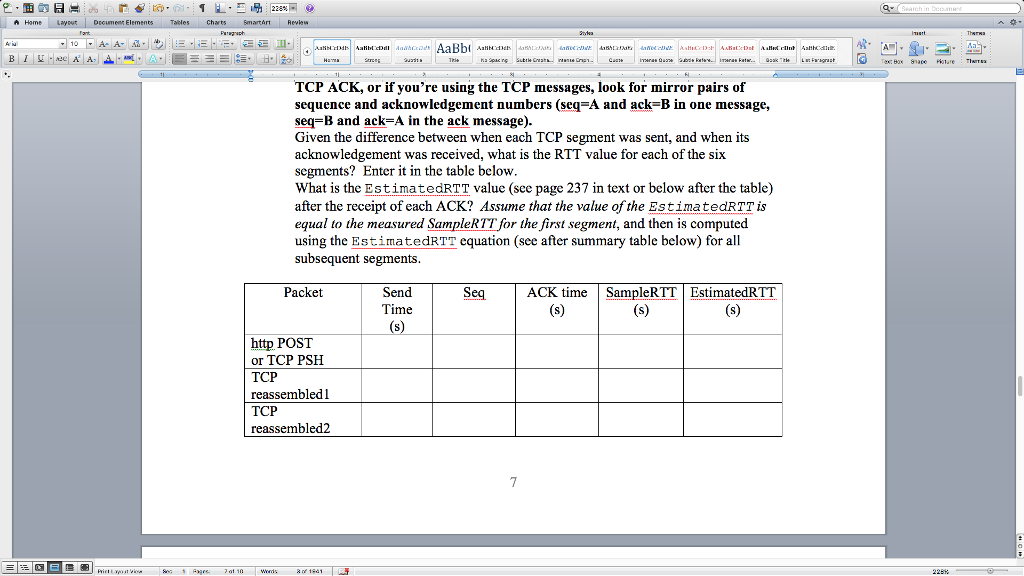Toggle underline formatting
Image resolution: width=1024 pixels, height=576 pixels.
click(x=41, y=56)
